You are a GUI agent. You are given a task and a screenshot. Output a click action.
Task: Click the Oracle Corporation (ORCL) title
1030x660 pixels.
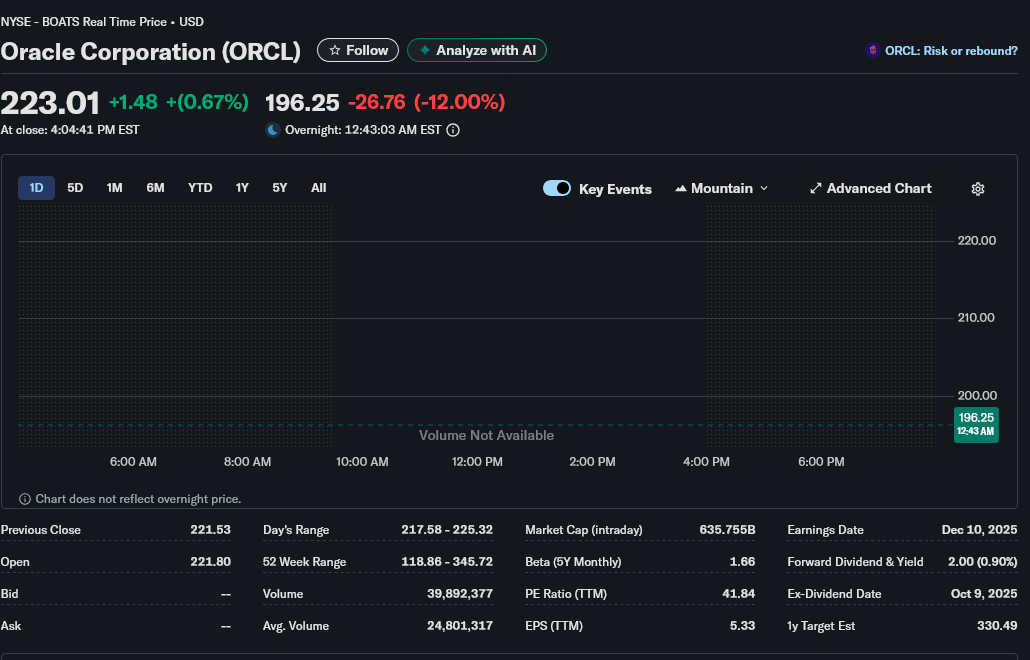[x=150, y=51]
